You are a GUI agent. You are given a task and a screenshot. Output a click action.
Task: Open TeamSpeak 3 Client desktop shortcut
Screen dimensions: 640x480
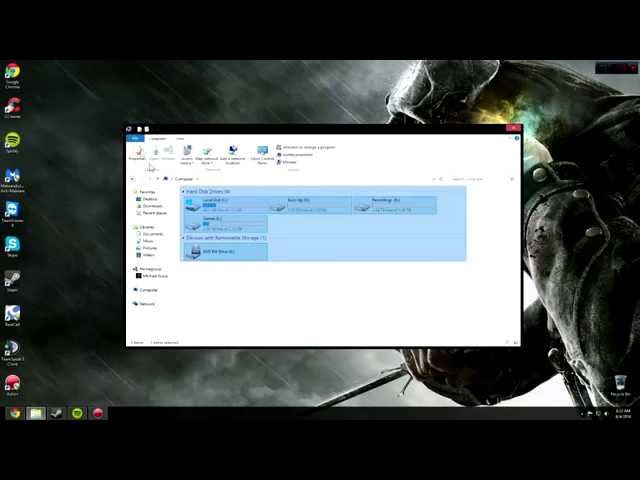[12, 353]
